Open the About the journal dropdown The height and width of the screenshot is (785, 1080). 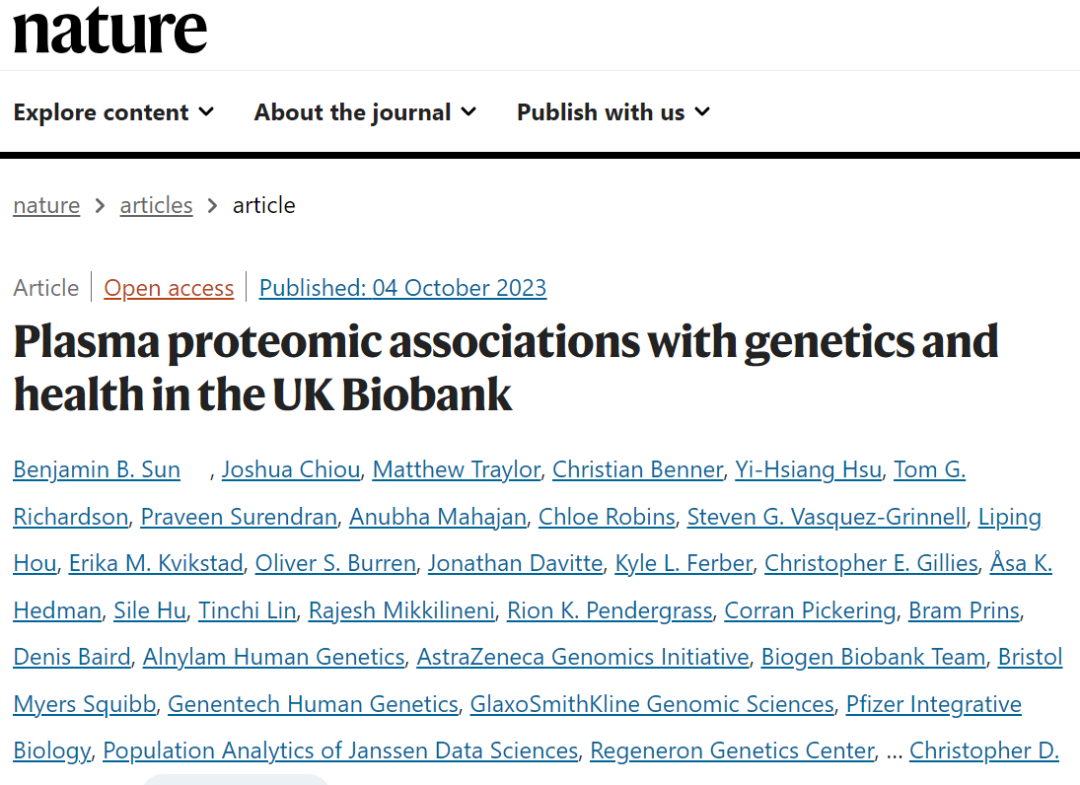[x=365, y=112]
